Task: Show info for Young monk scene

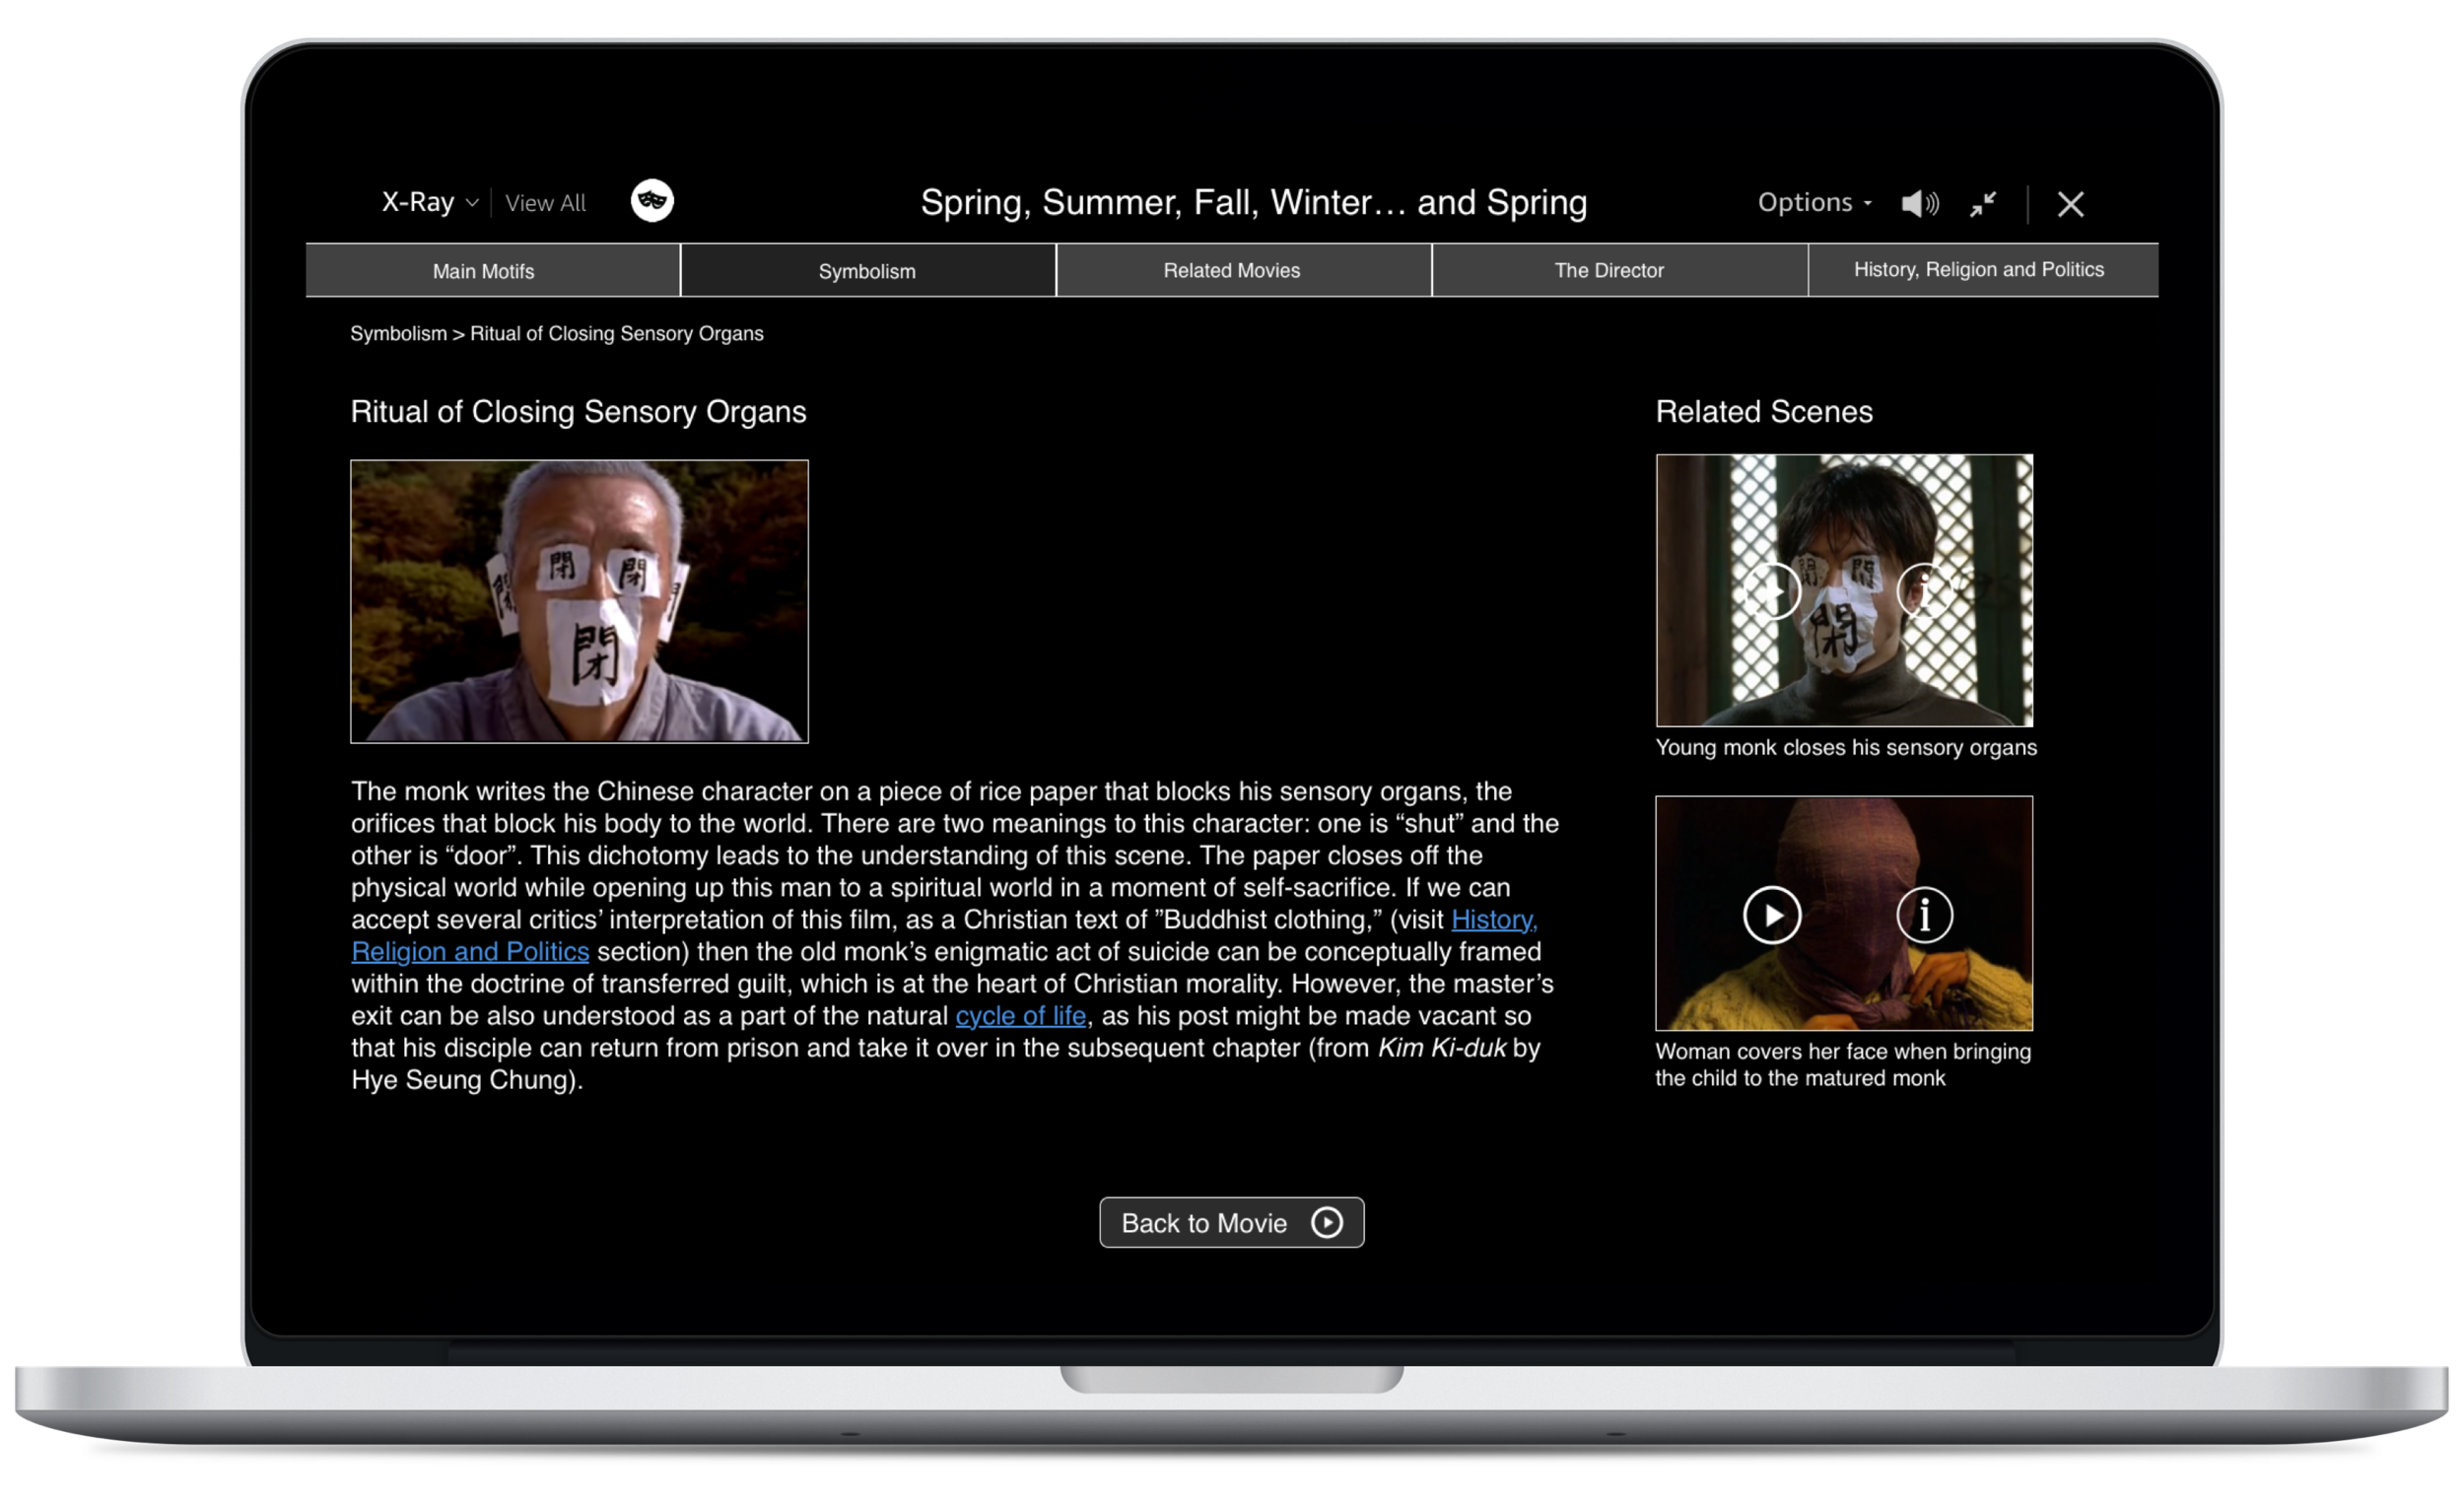Action: tap(1925, 591)
